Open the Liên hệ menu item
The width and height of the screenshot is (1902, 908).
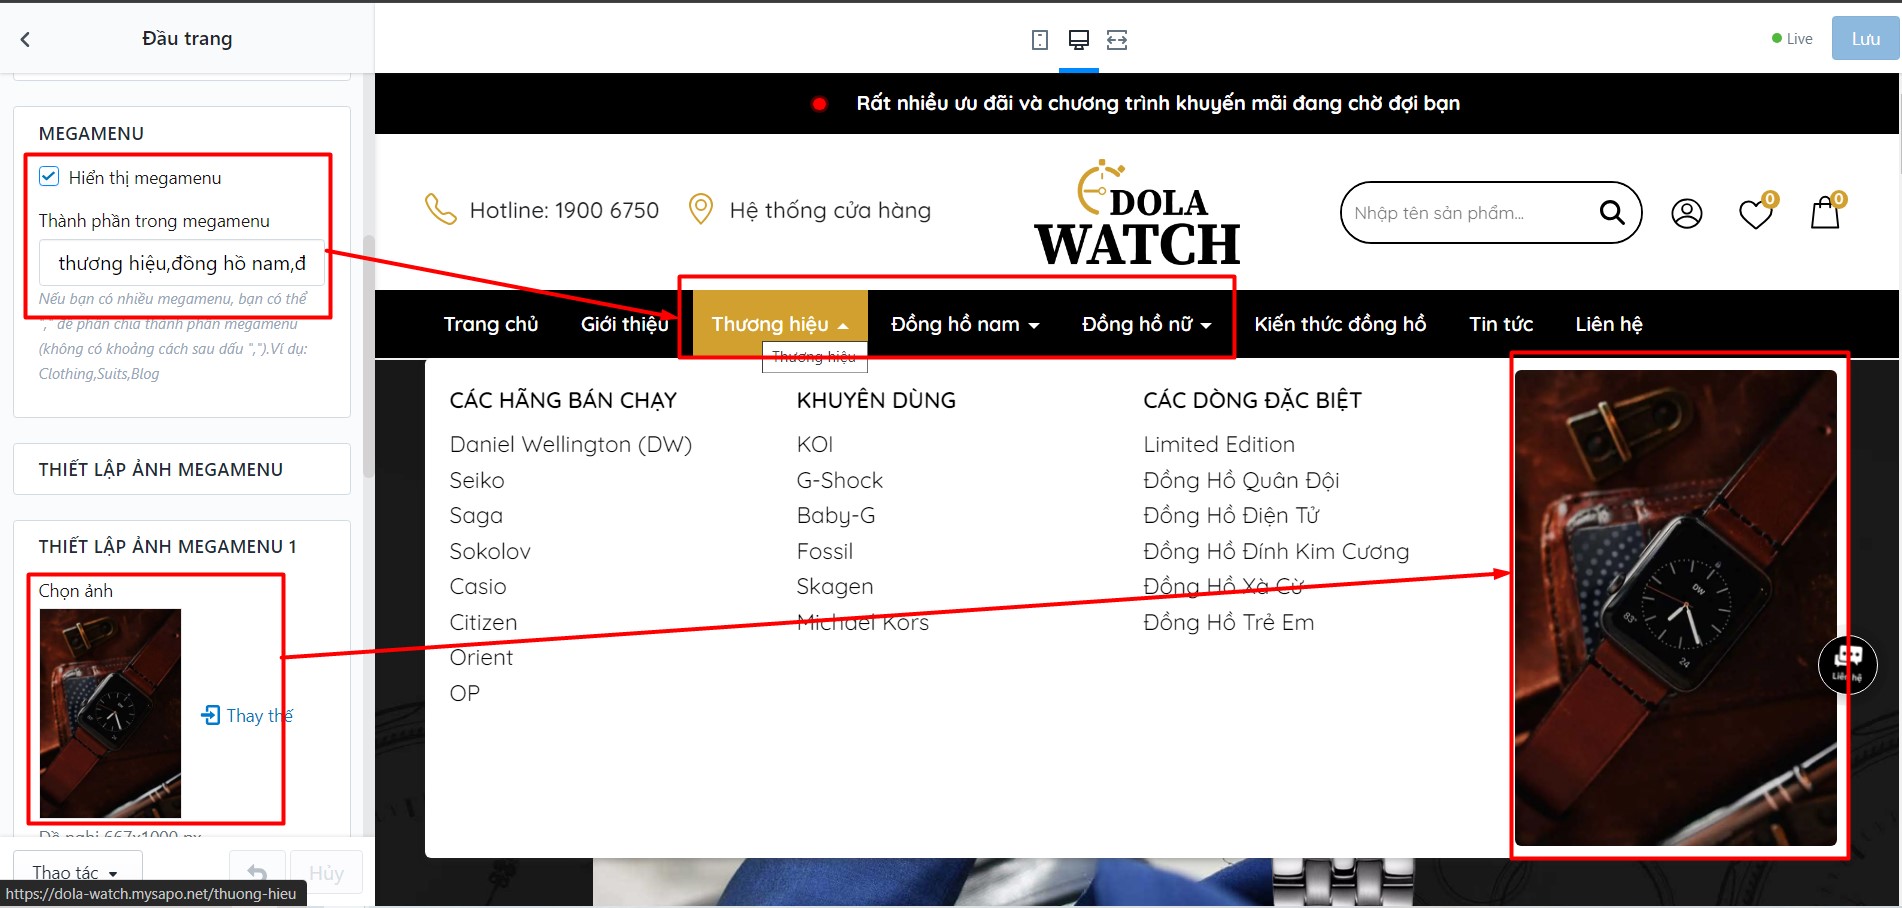(x=1609, y=324)
